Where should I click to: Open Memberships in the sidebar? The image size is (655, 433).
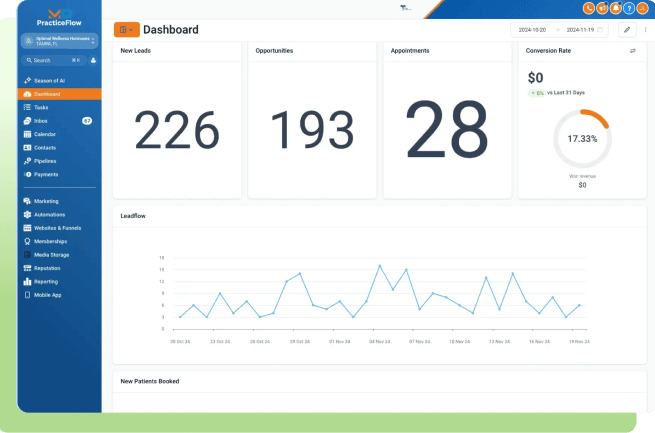coord(59,241)
